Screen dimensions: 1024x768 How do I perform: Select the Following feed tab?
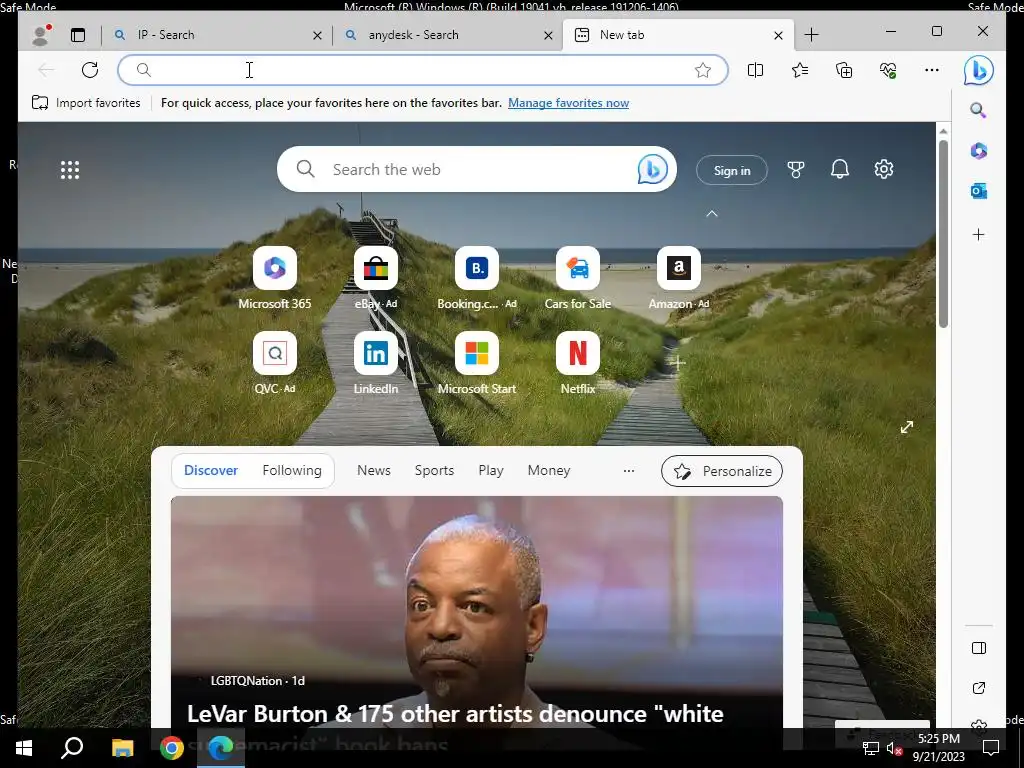point(292,470)
